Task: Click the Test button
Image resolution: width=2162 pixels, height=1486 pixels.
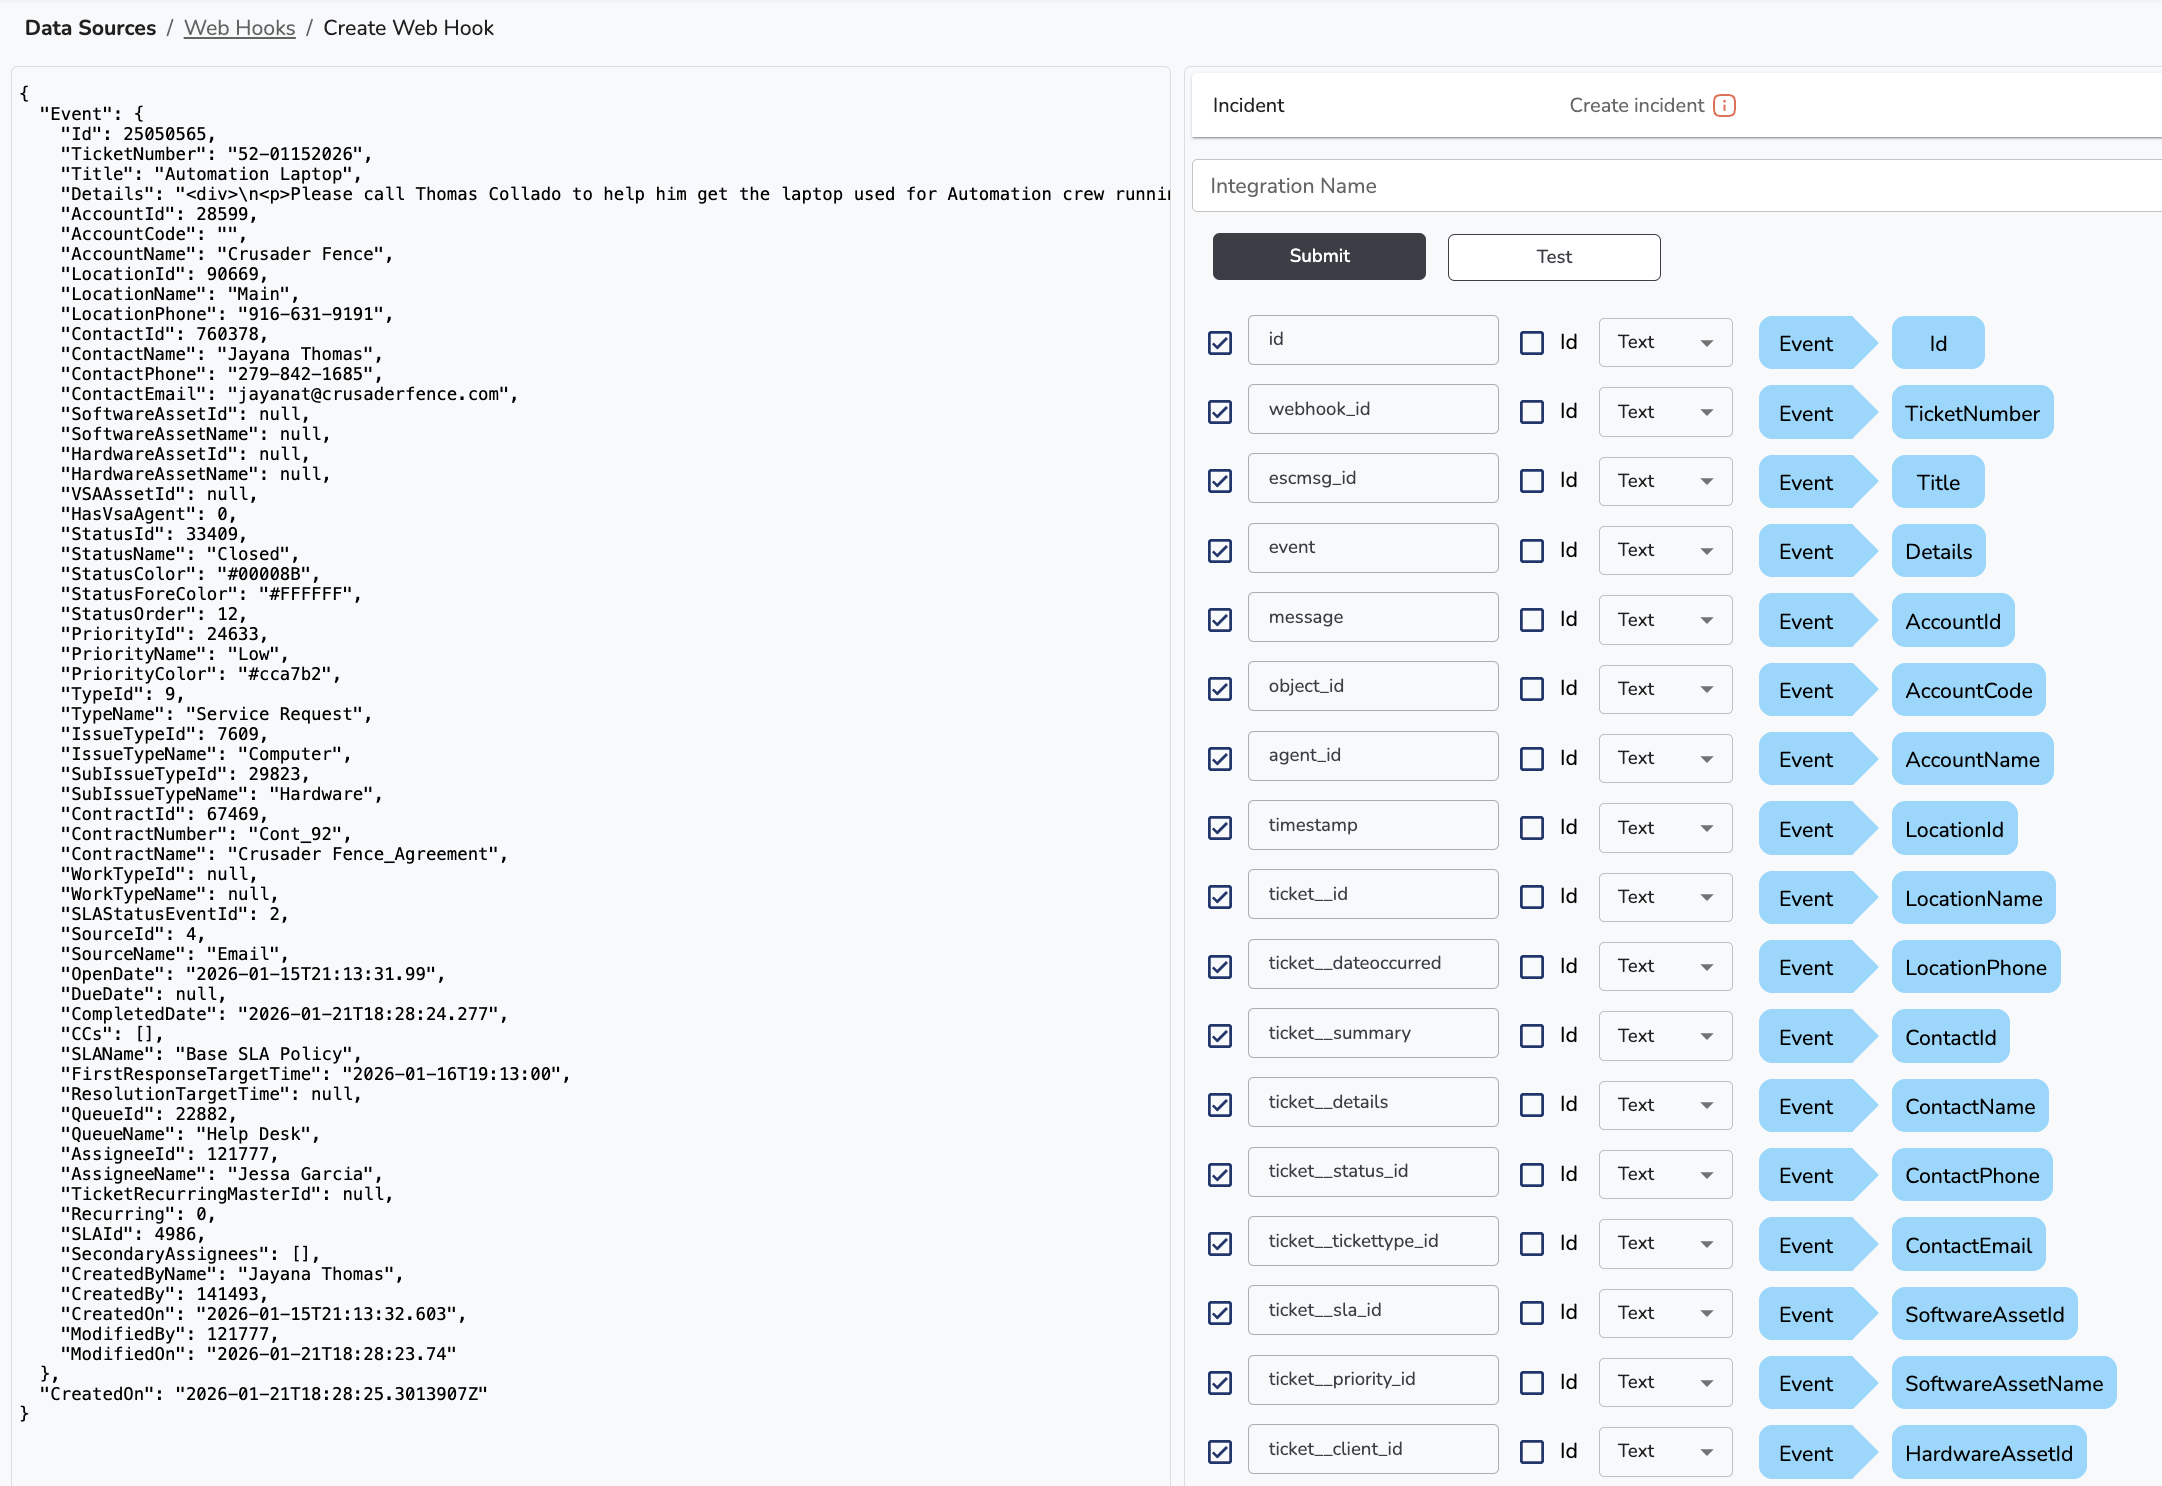Action: (x=1553, y=257)
